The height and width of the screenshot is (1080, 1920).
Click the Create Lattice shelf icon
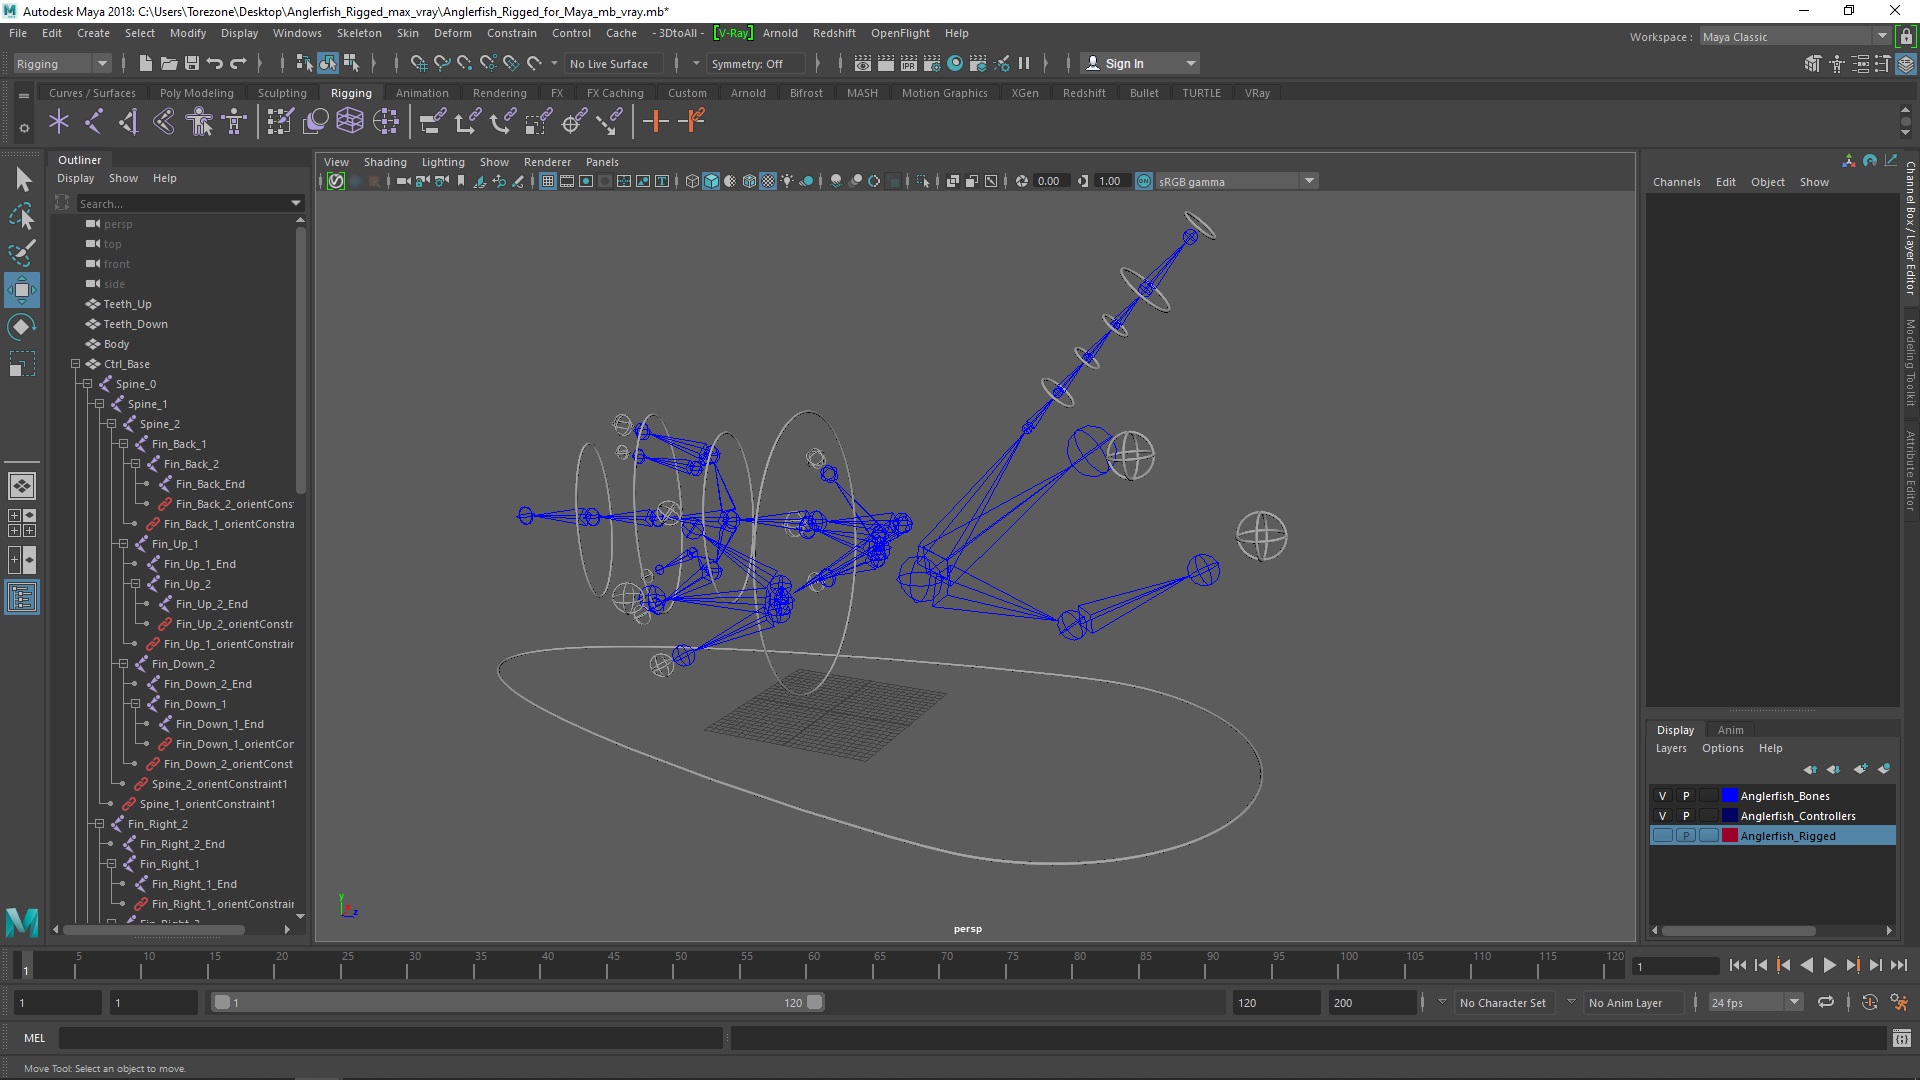[x=350, y=122]
